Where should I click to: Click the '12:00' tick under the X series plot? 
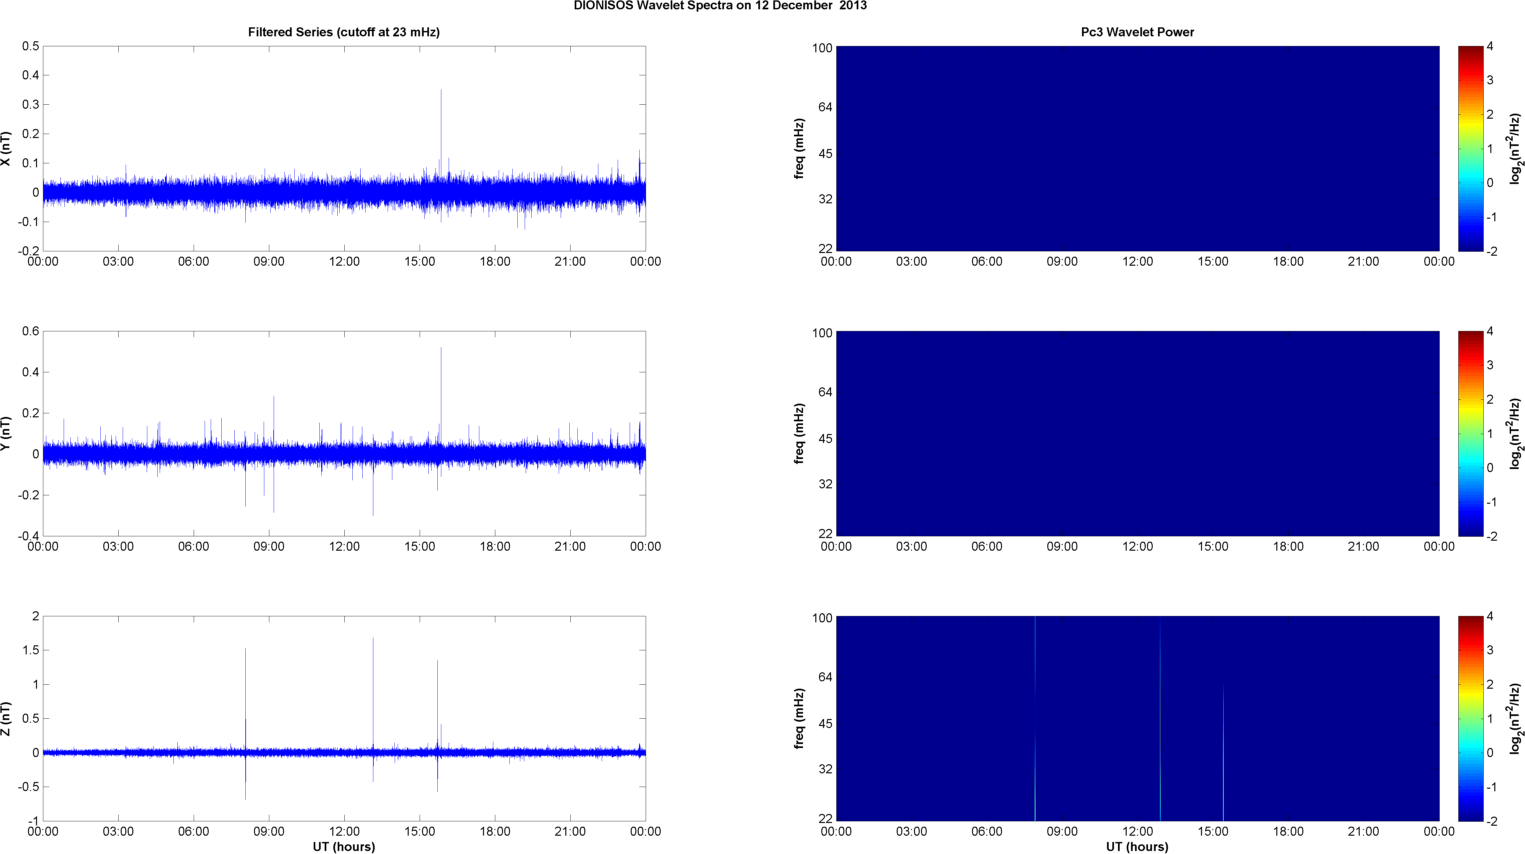(x=344, y=262)
